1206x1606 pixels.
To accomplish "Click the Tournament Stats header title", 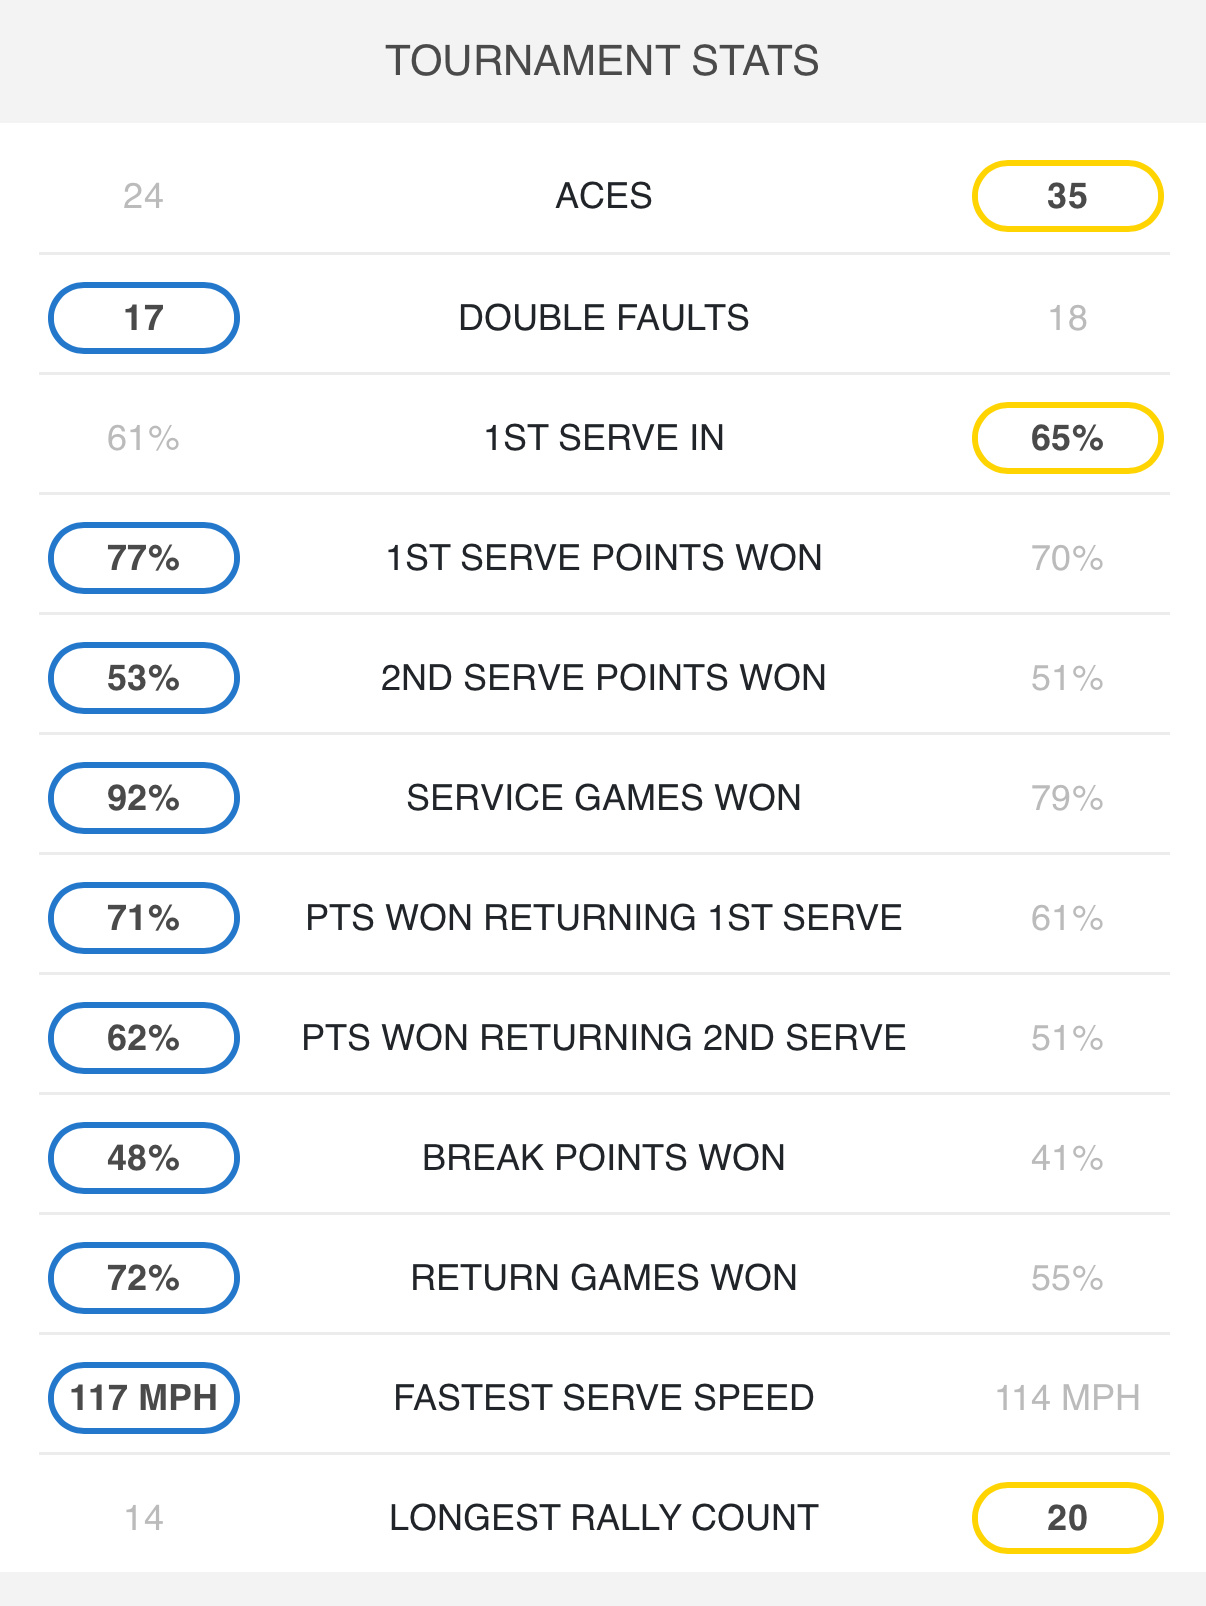I will (602, 61).
